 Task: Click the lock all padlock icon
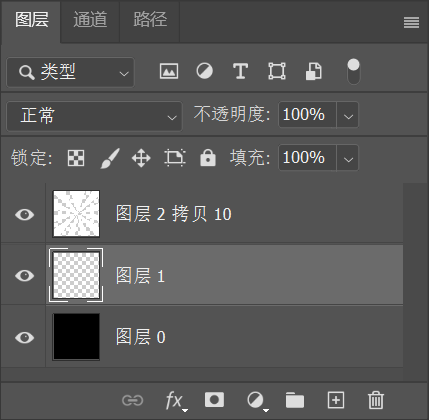click(208, 157)
